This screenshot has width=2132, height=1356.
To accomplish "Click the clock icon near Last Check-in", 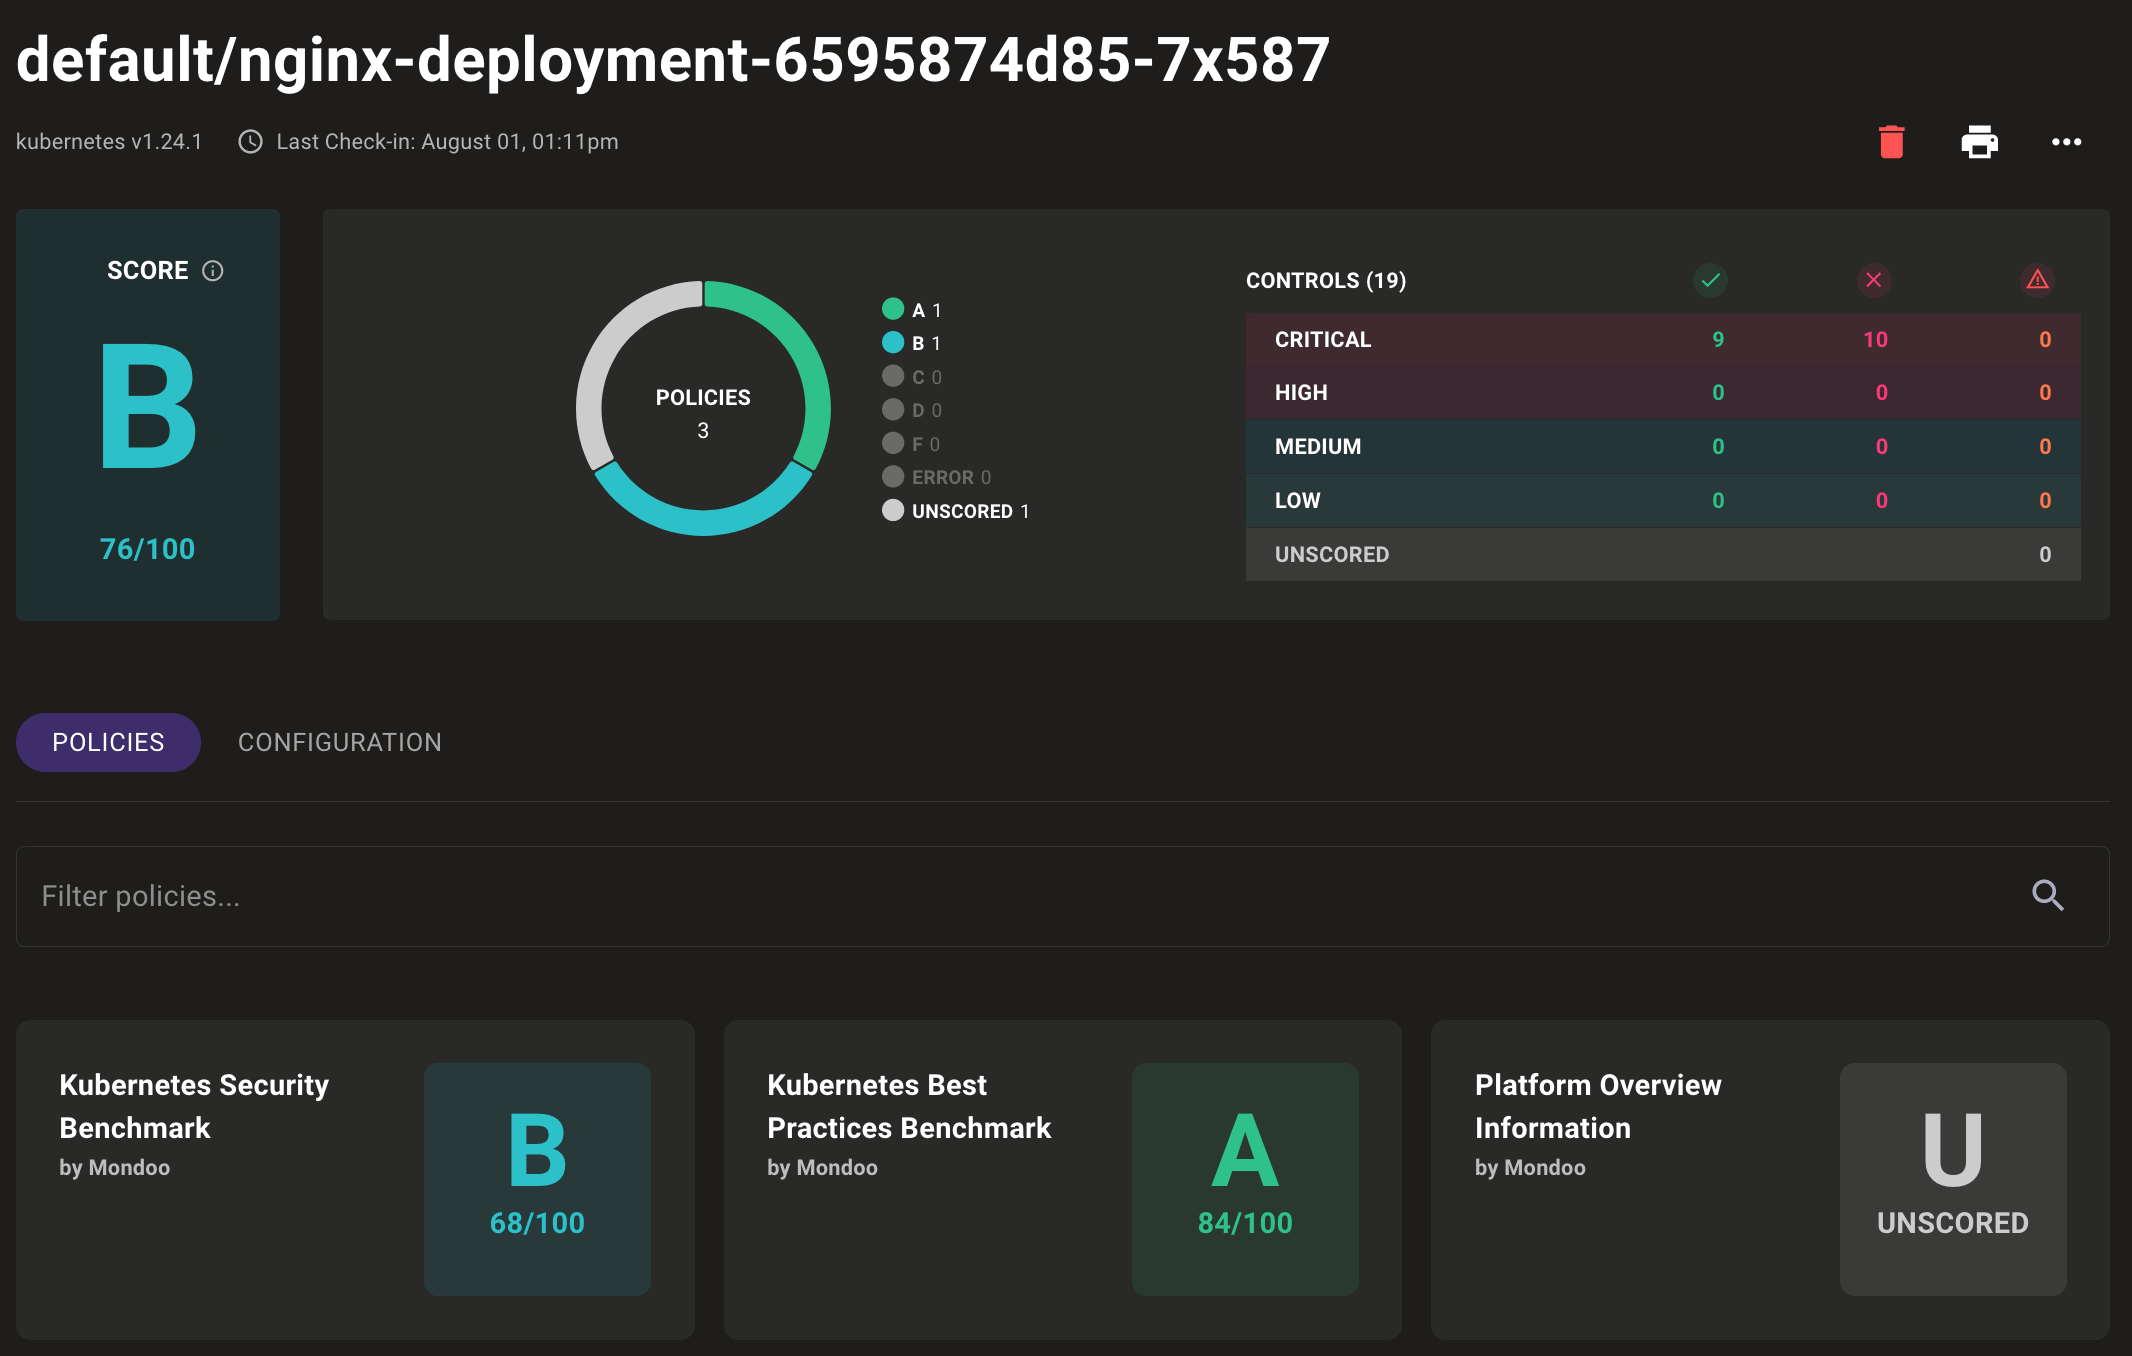I will pos(249,141).
